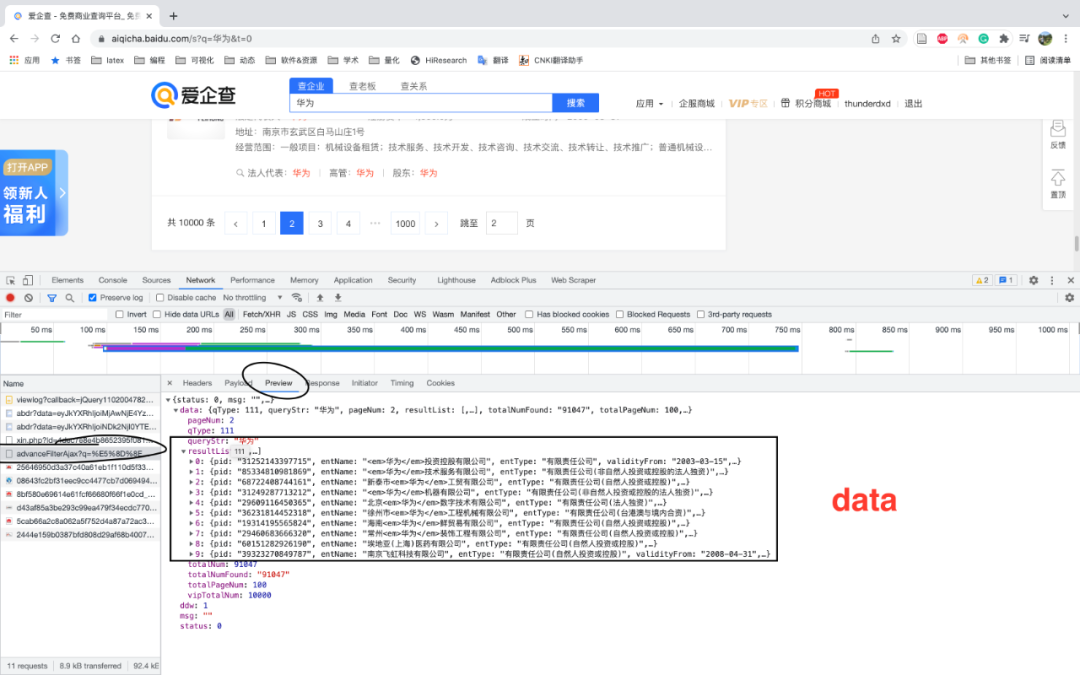1080x675 pixels.
Task: Export HAR download arrow icon
Action: (x=338, y=298)
